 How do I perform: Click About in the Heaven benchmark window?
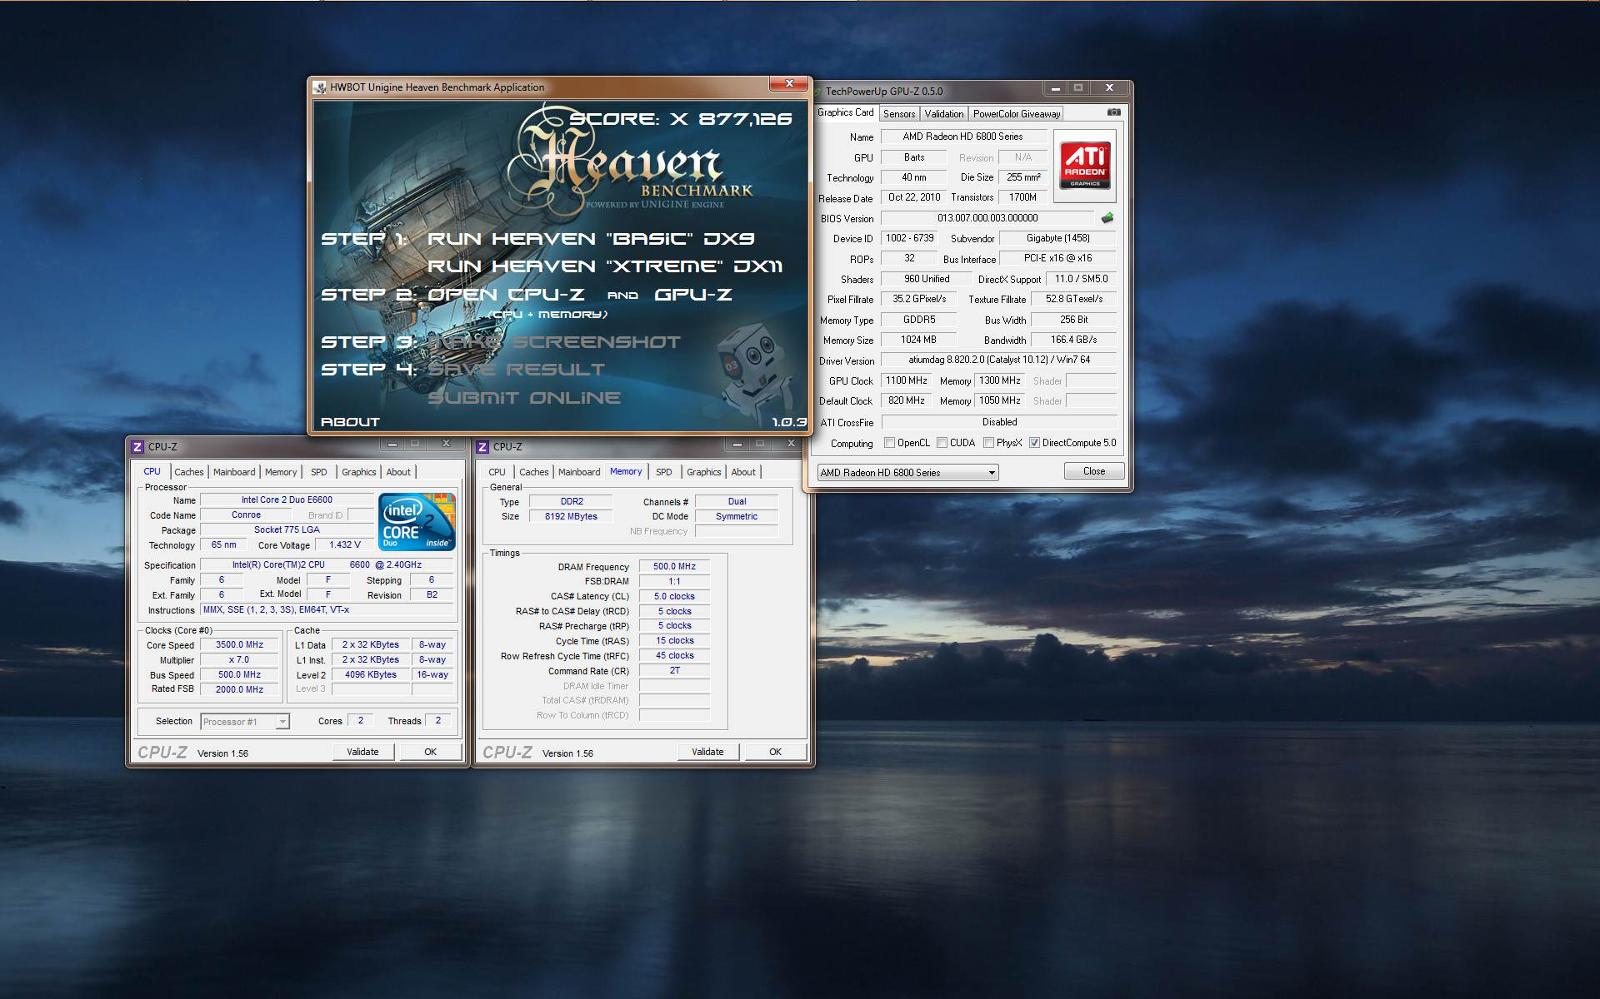pos(350,422)
